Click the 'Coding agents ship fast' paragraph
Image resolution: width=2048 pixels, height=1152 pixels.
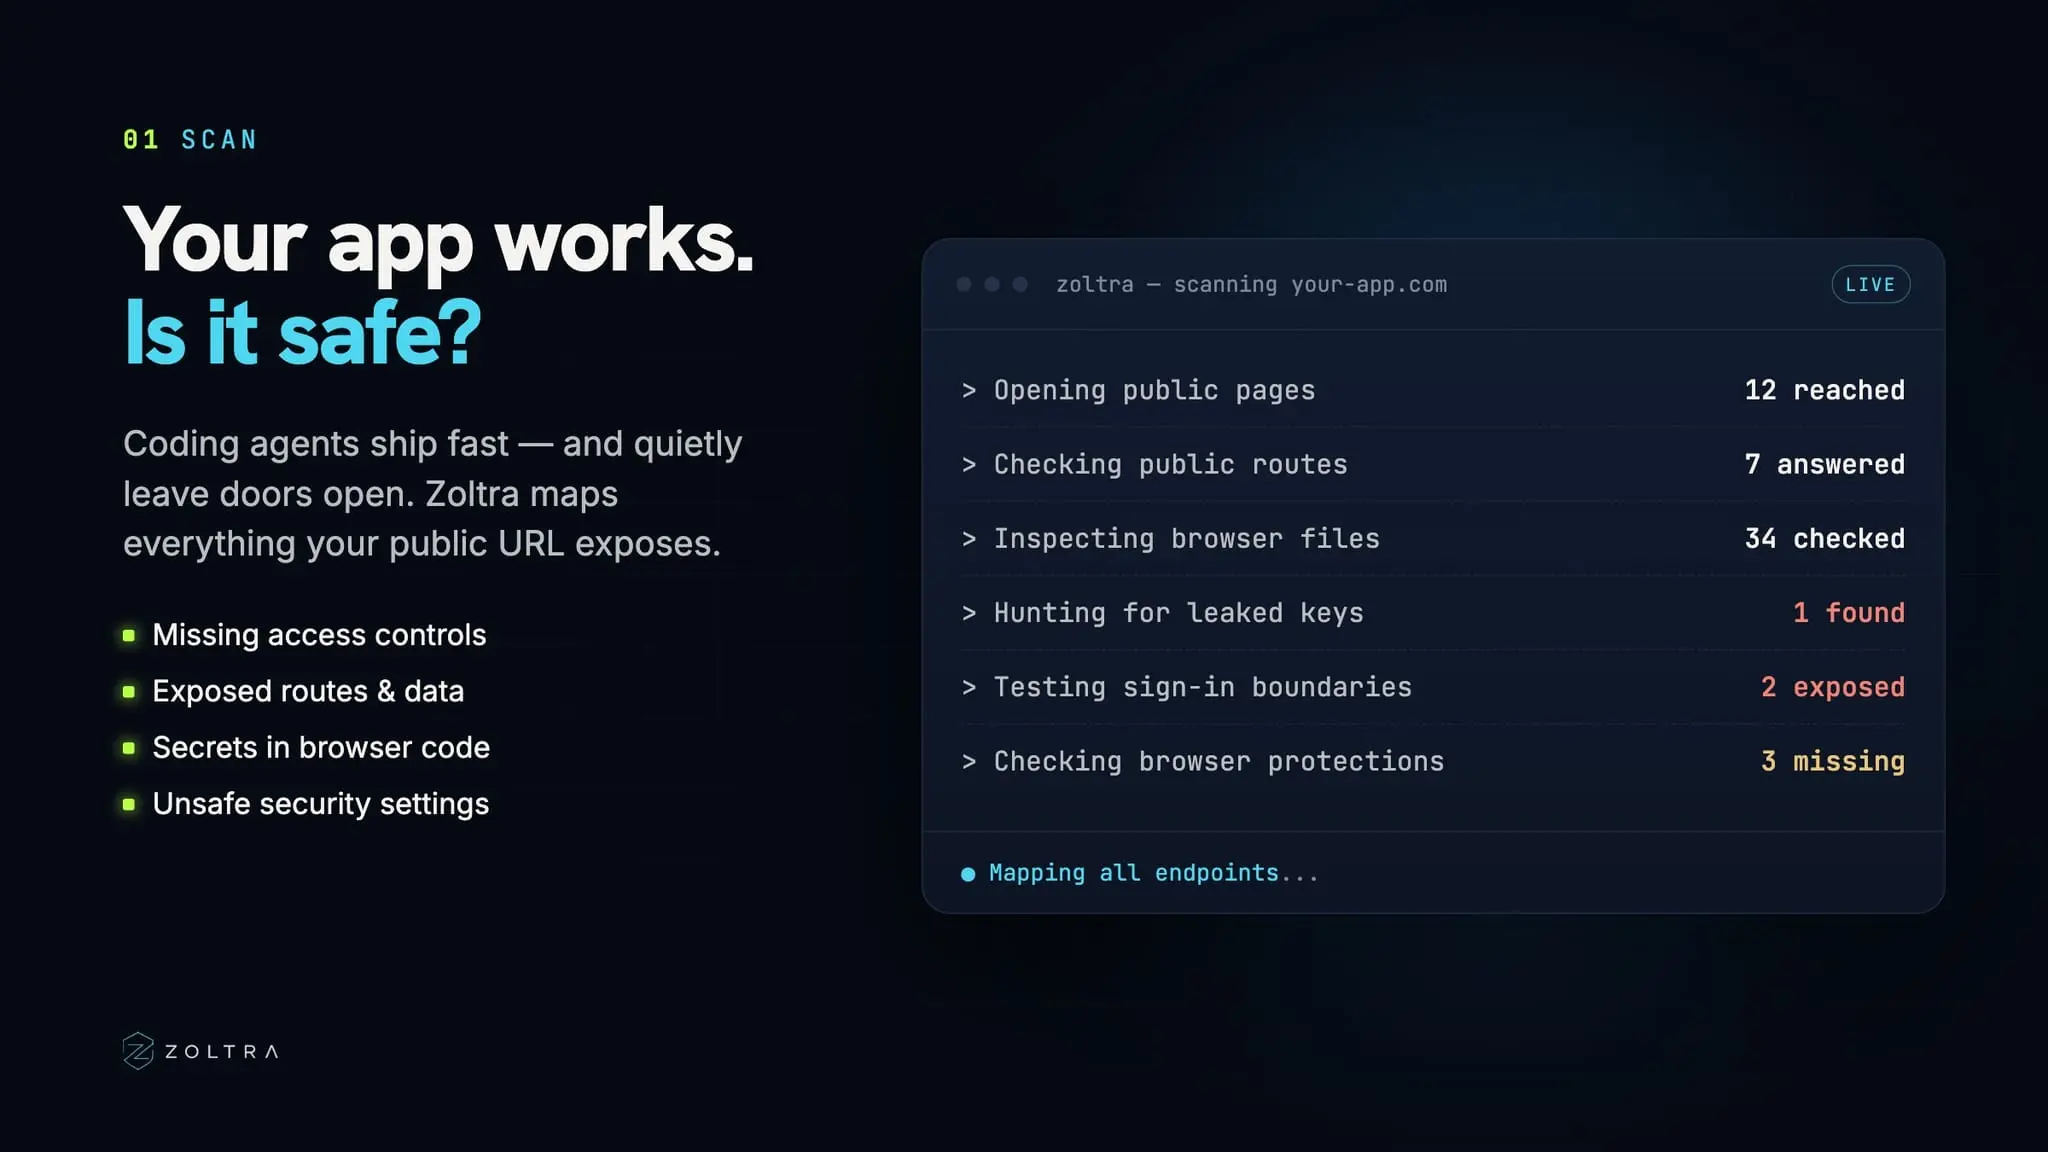(432, 494)
